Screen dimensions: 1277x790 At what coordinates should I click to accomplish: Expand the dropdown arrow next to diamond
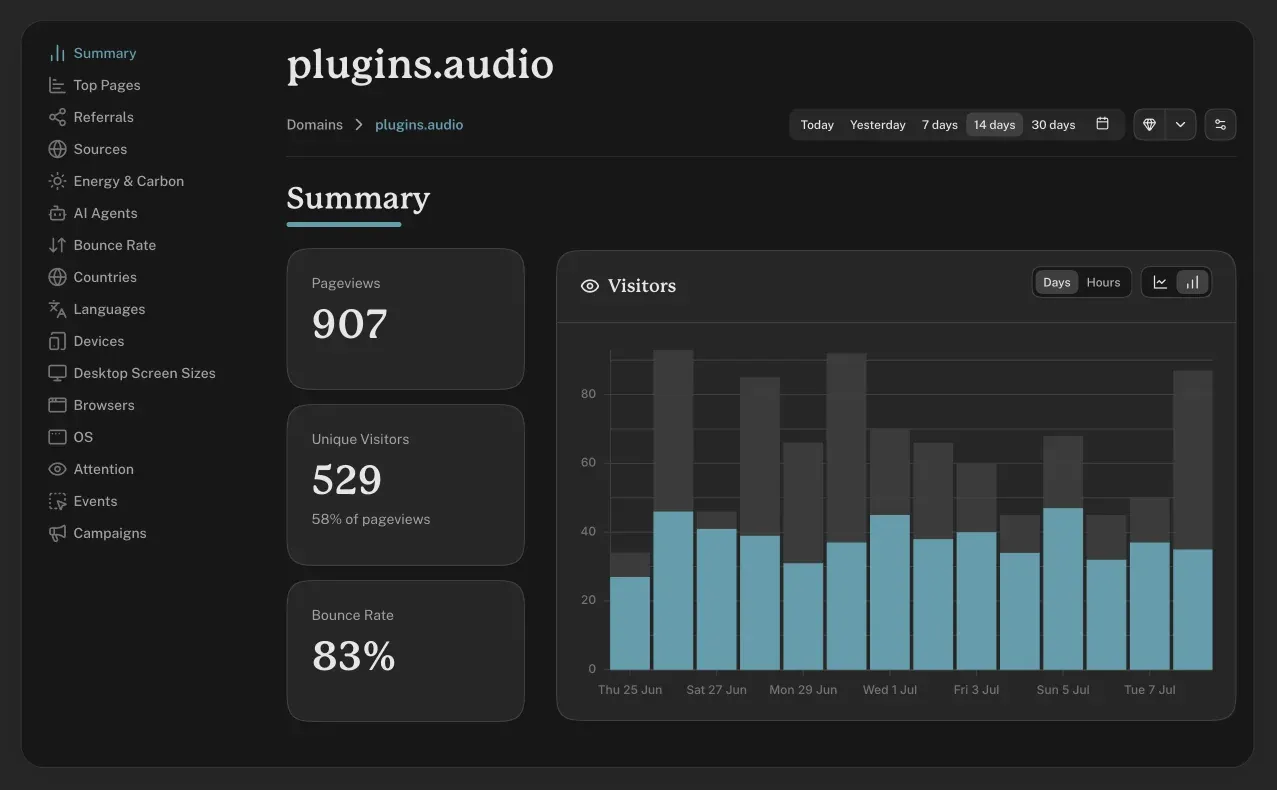(x=1181, y=124)
